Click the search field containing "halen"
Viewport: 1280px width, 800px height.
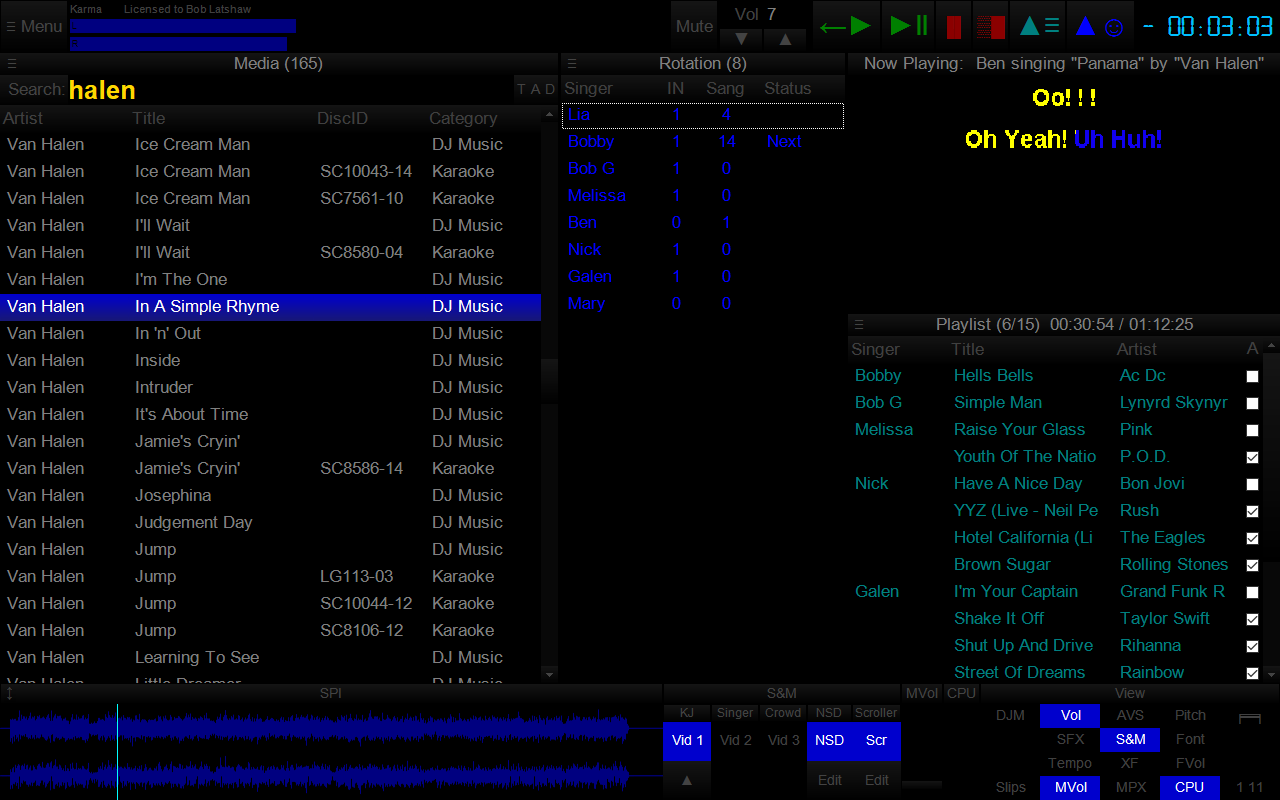point(290,90)
